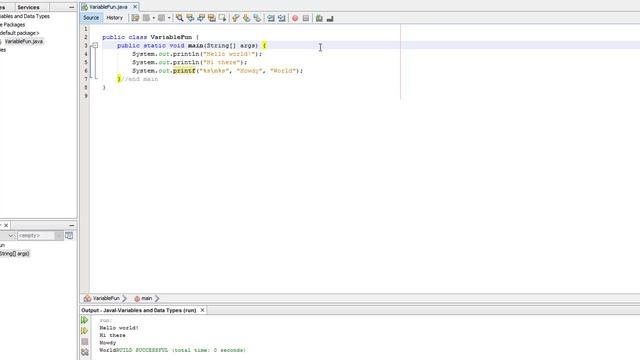Close the Output run tab
The image size is (640, 360).
202,310
